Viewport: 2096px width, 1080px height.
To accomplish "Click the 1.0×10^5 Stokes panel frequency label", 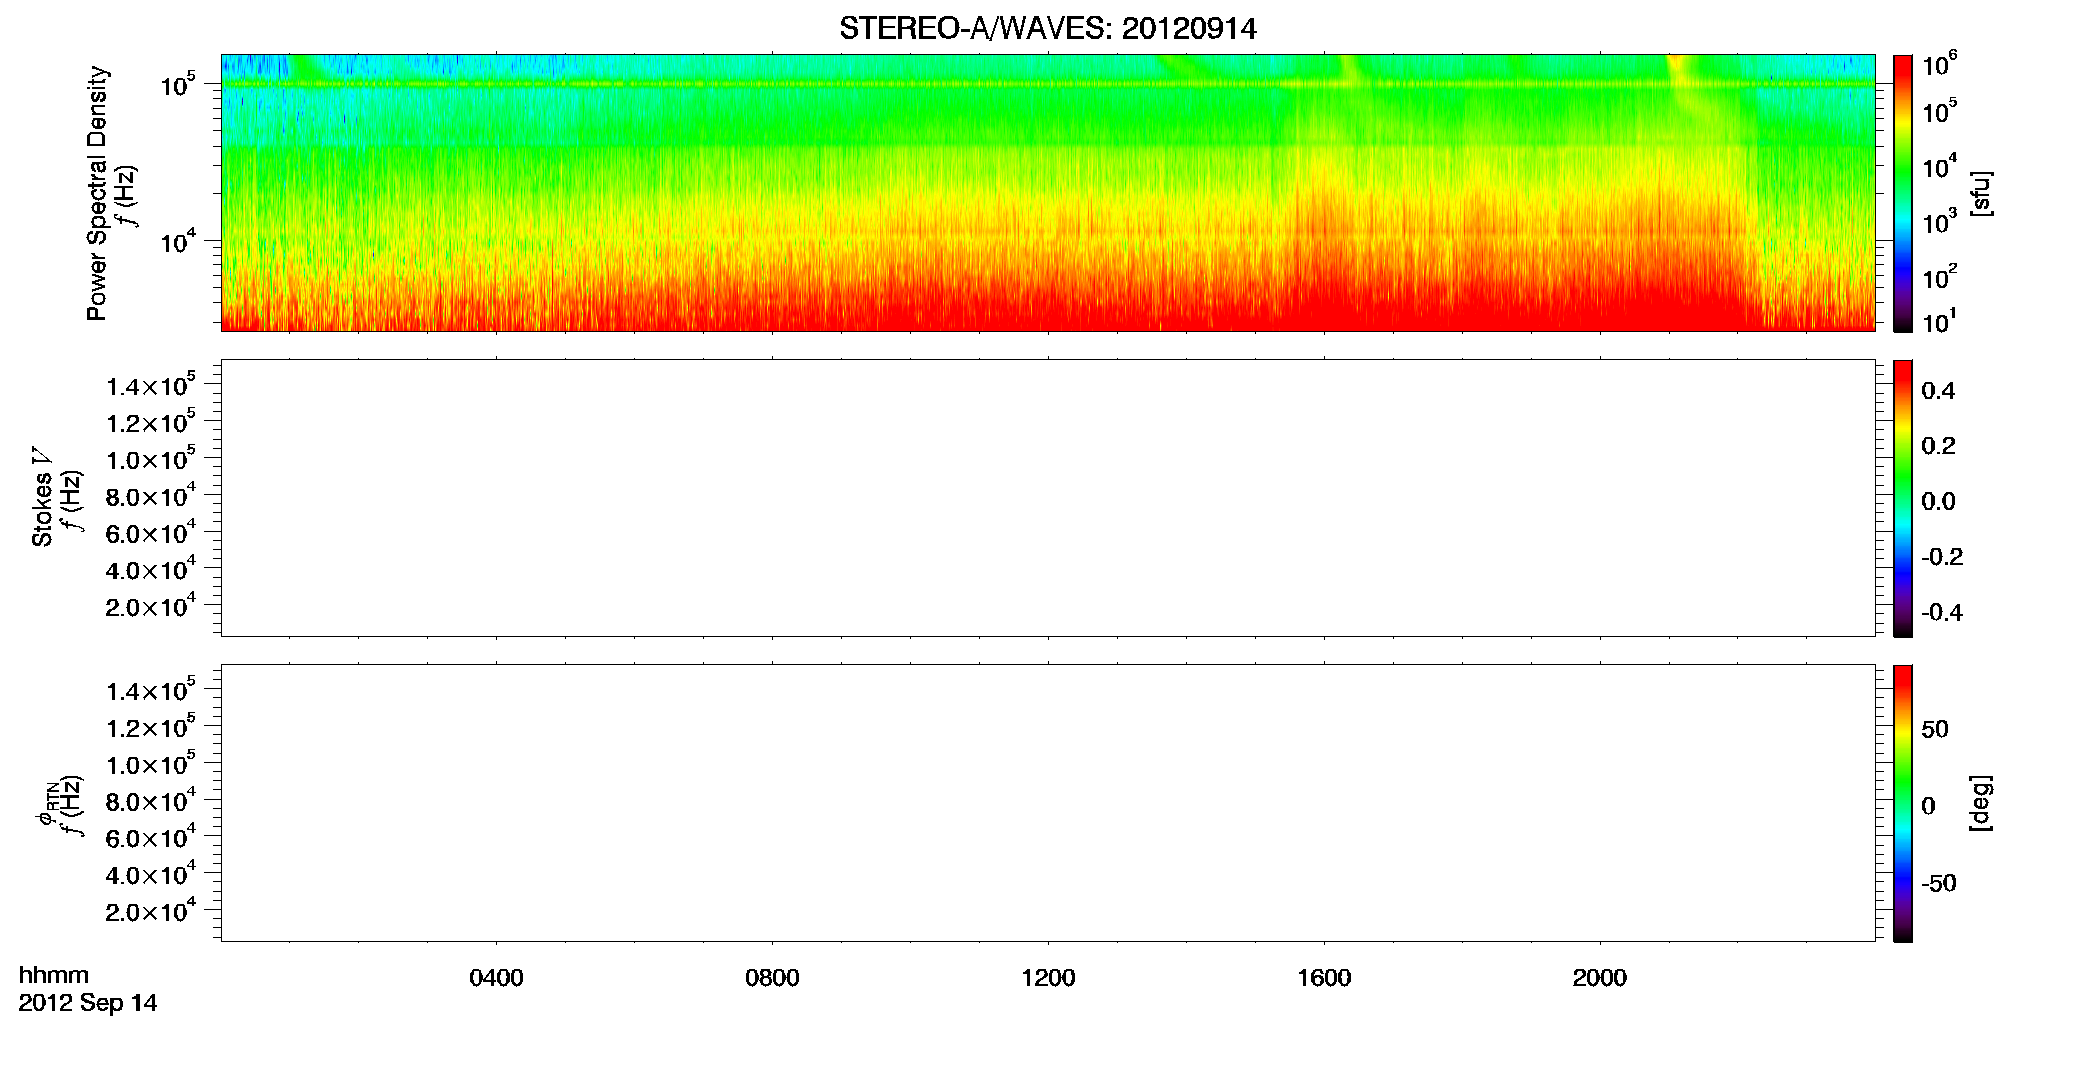I will [151, 457].
